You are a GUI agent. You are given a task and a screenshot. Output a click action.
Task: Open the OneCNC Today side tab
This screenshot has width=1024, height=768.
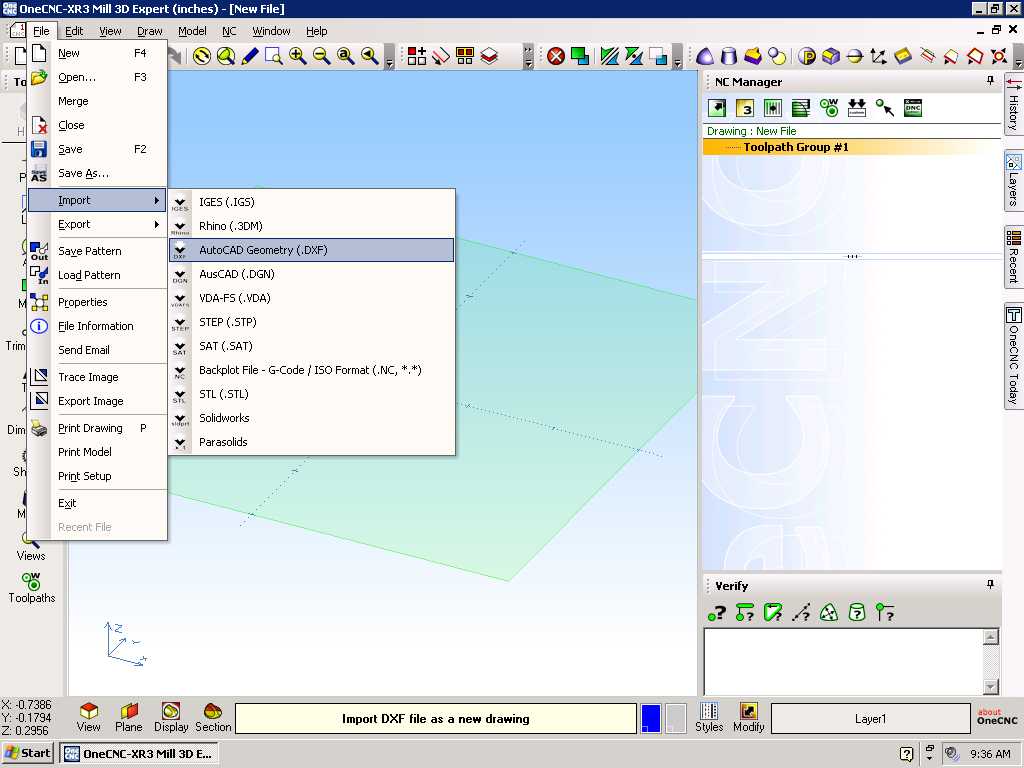point(1014,355)
